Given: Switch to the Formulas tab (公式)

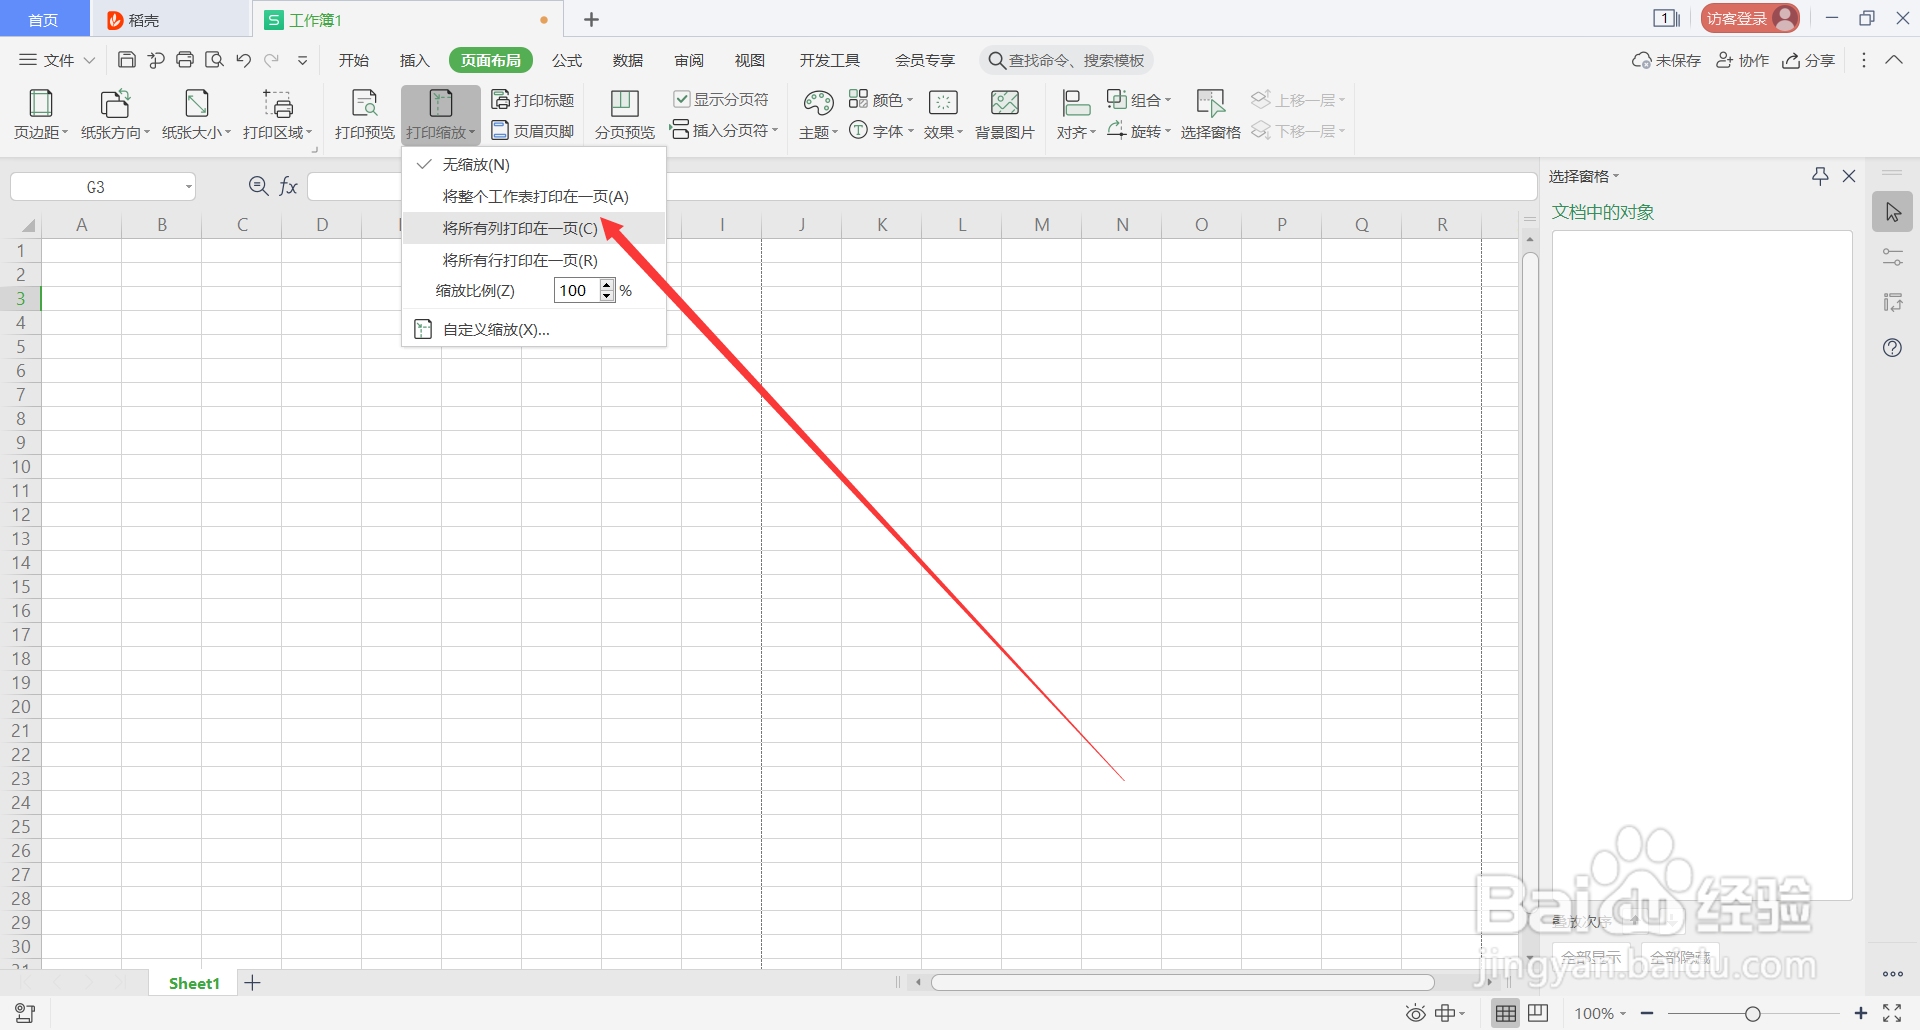Looking at the screenshot, I should 567,60.
